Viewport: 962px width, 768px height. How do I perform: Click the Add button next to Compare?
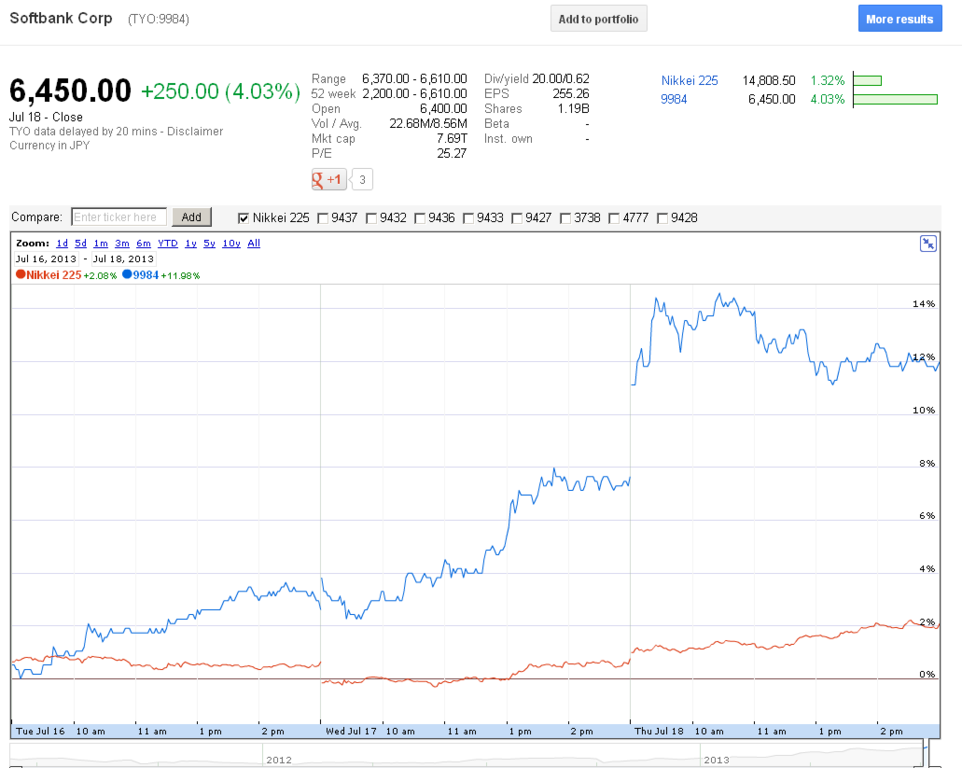[191, 217]
